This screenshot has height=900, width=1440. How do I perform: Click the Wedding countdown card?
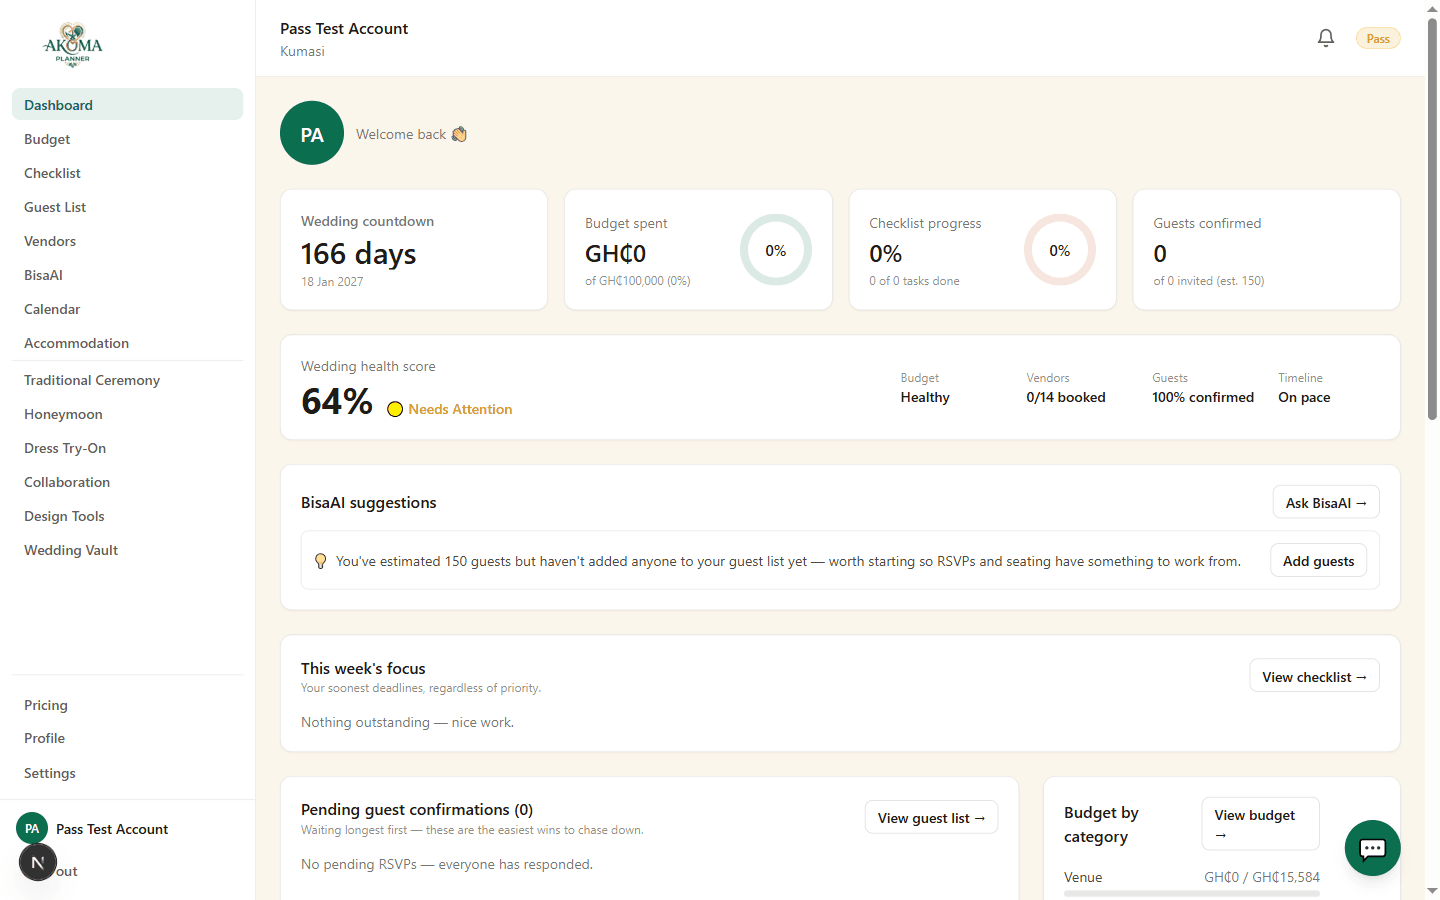(414, 250)
